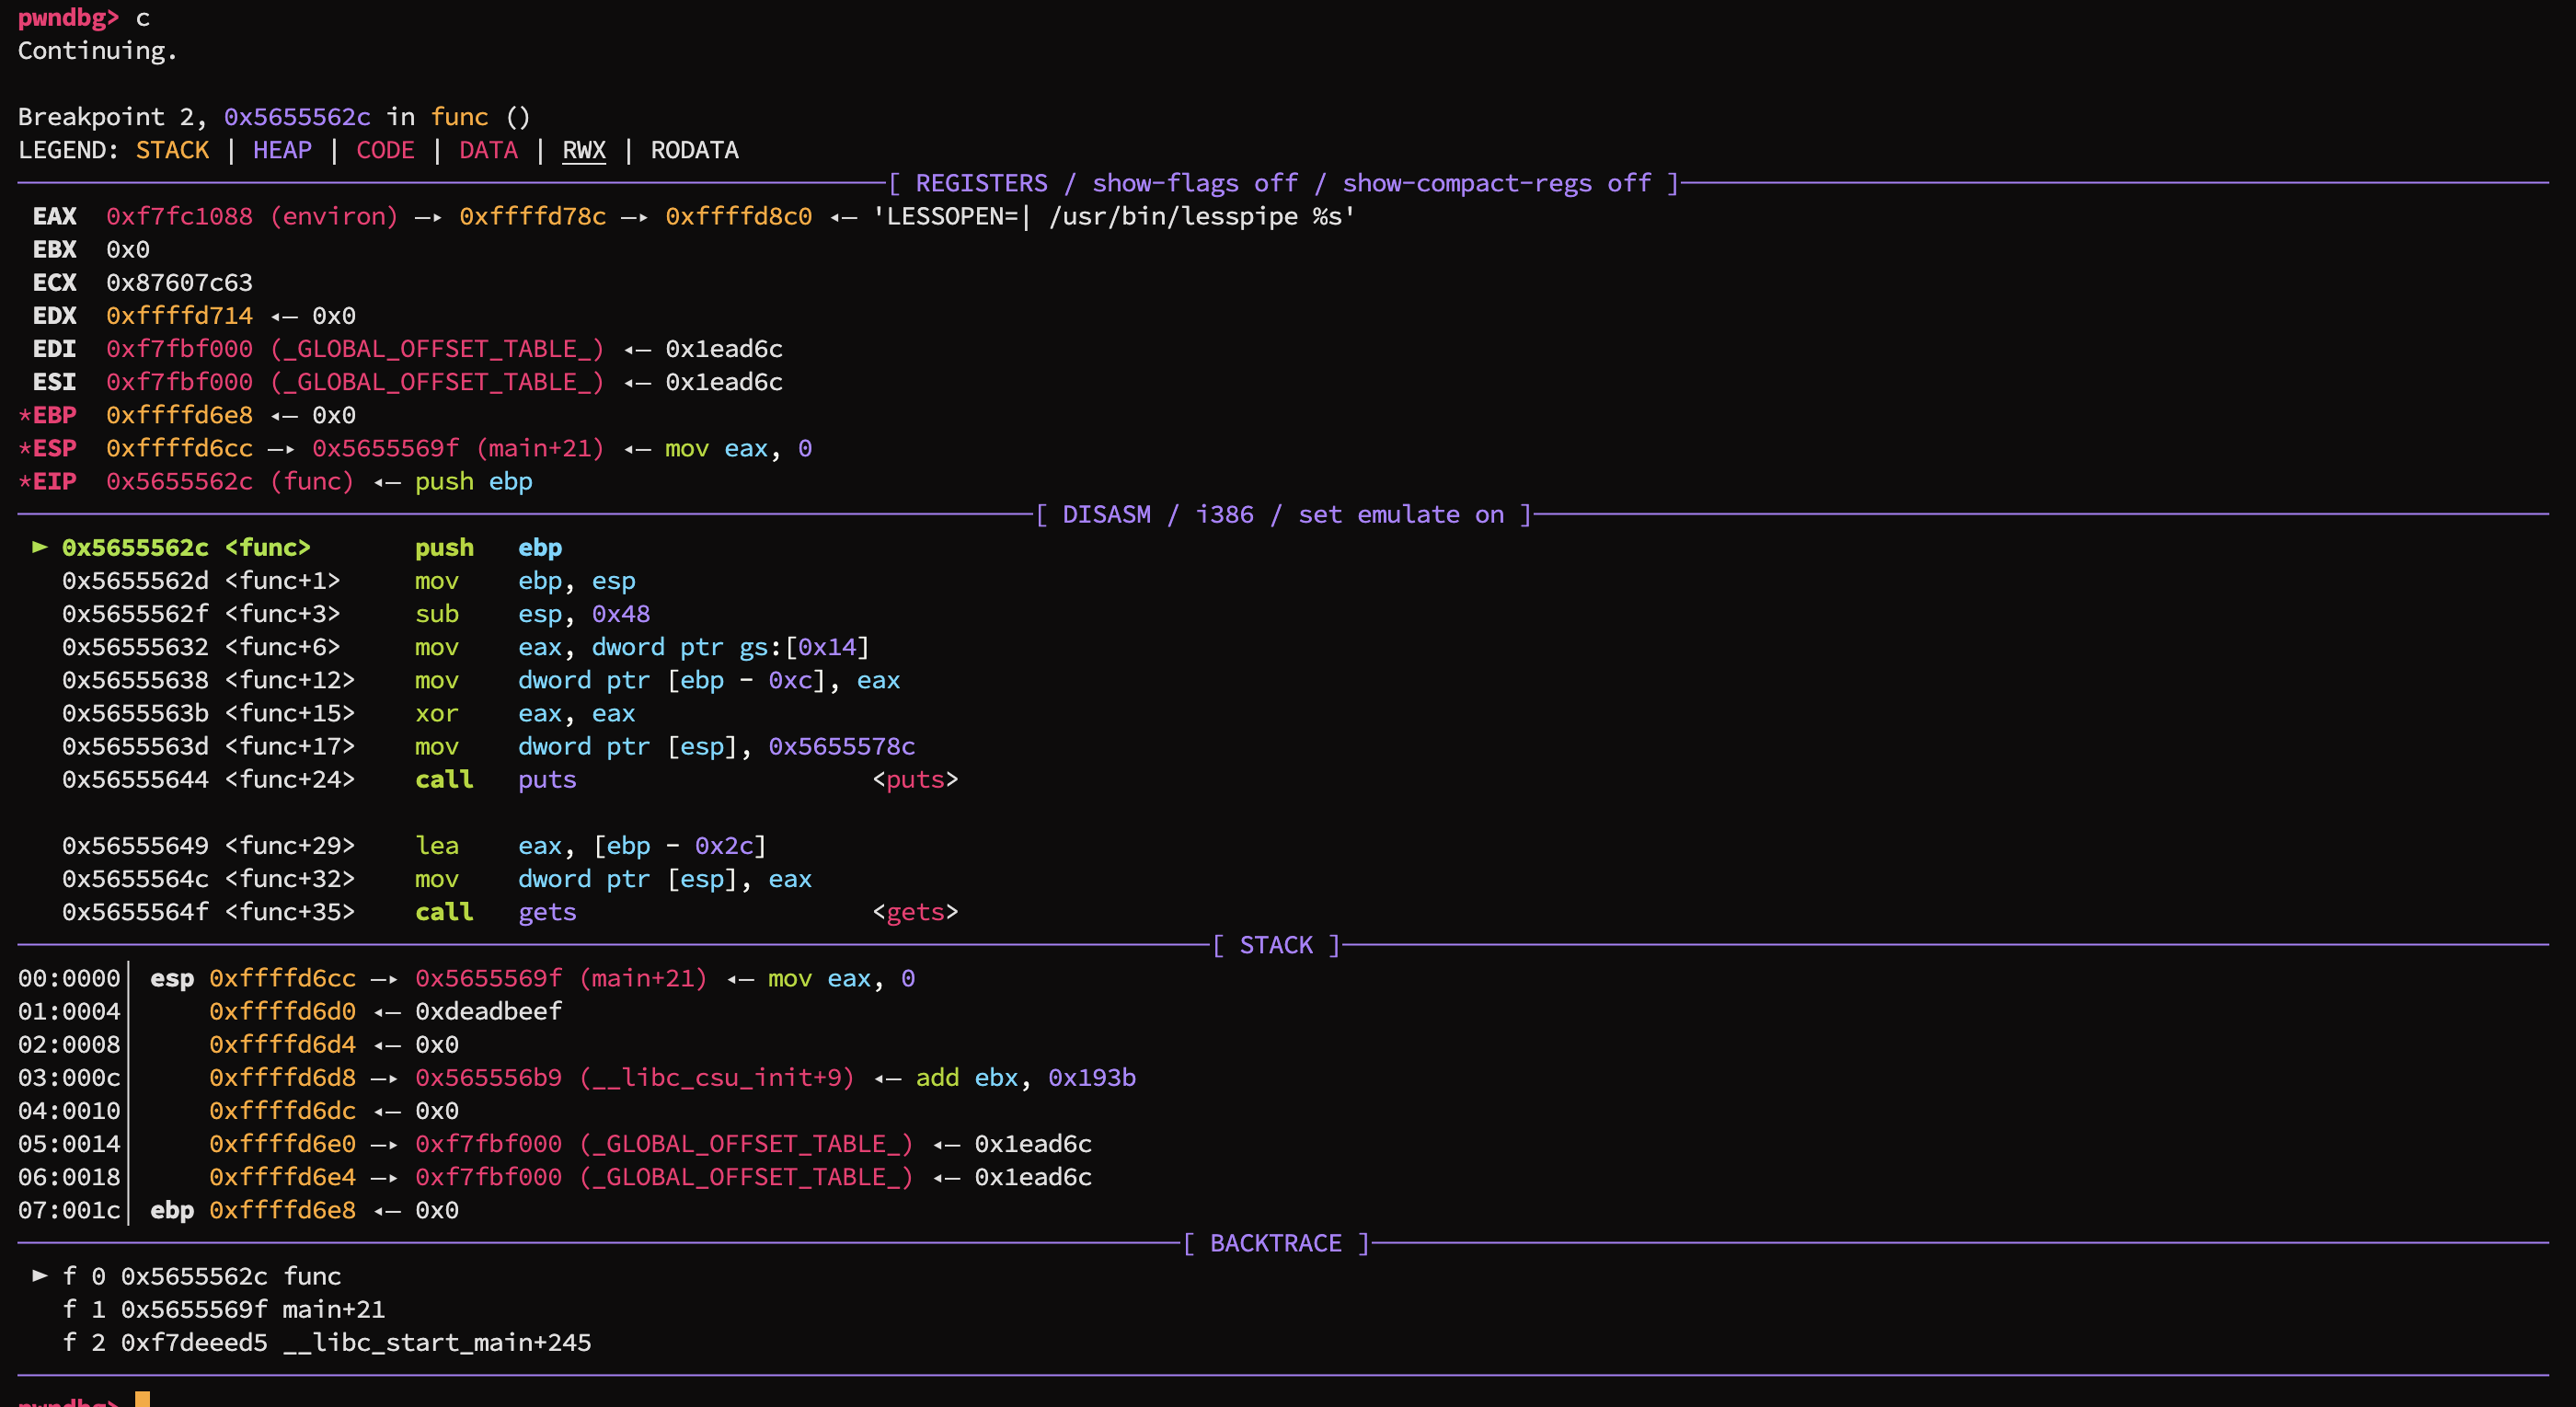2576x1407 pixels.
Task: Click backtrace frame 1 main+21
Action: pyautogui.click(x=224, y=1309)
